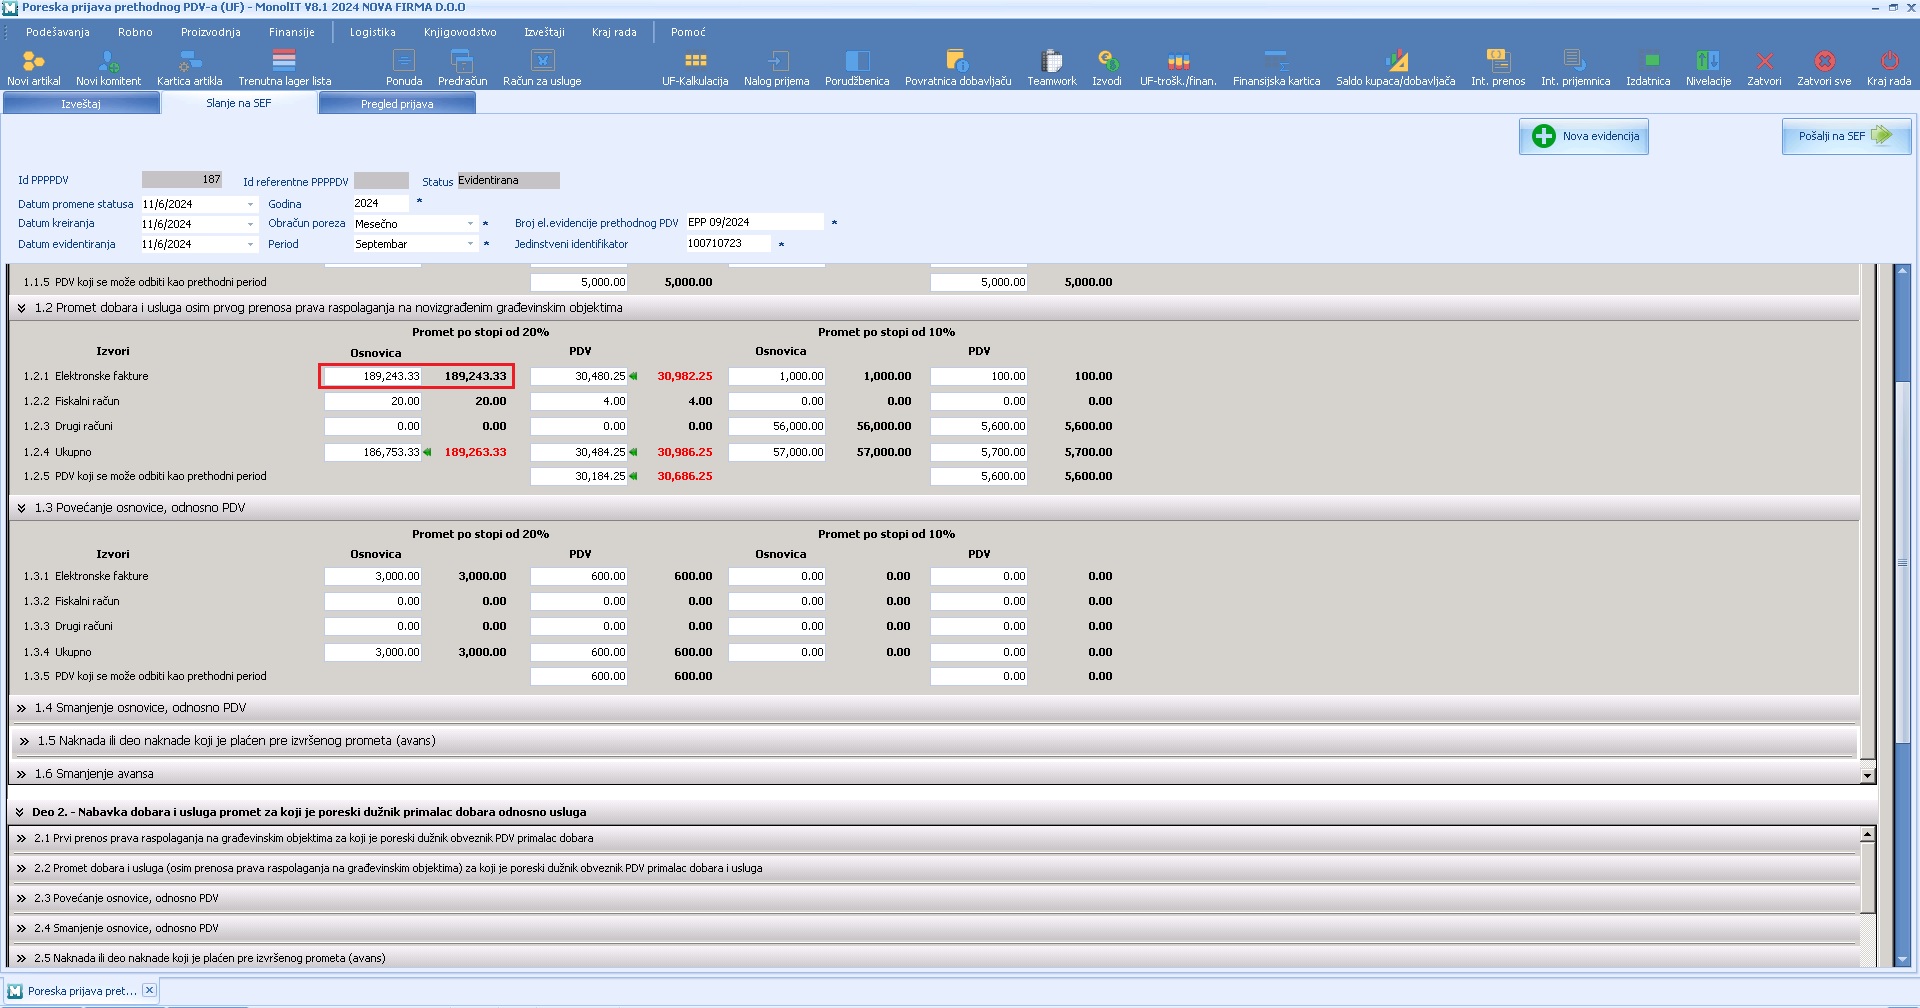Click the Nova evidencija button
Viewport: 1920px width, 1008px height.
pos(1584,136)
